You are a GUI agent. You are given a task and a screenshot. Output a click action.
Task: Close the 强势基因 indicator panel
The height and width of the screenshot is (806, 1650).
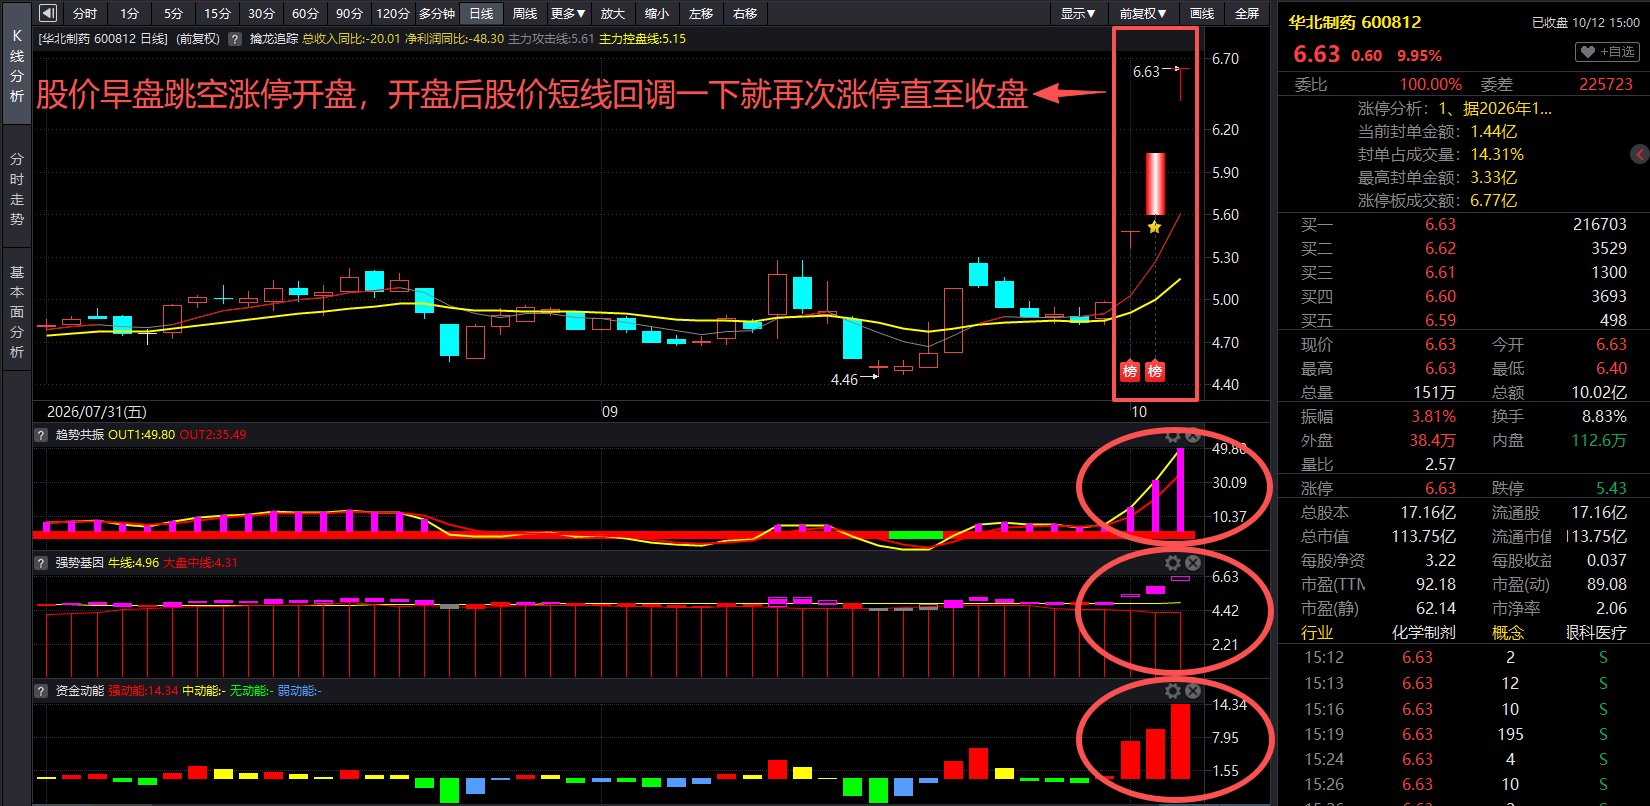coord(1193,563)
